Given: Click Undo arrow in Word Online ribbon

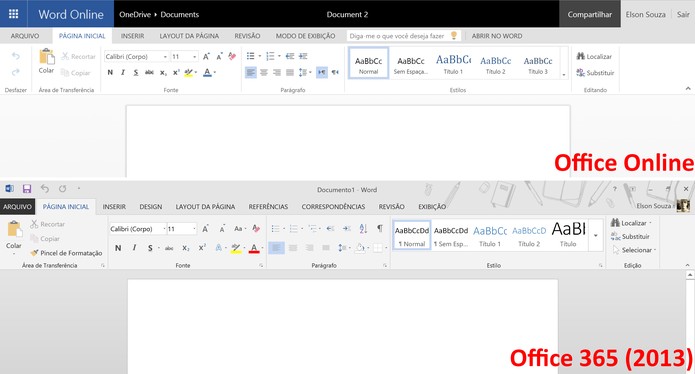Looking at the screenshot, I should (16, 56).
